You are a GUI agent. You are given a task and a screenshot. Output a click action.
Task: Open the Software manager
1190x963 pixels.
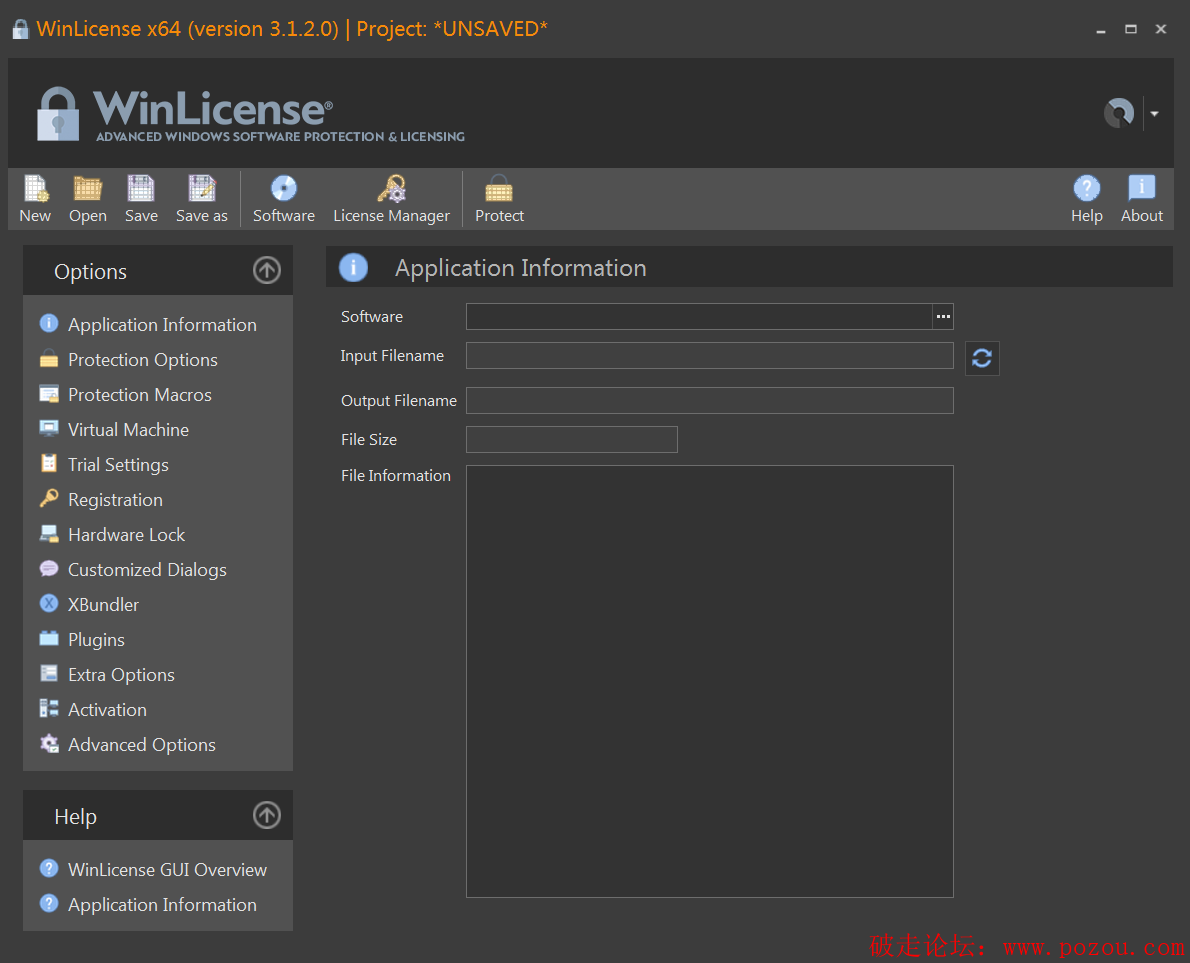click(284, 199)
